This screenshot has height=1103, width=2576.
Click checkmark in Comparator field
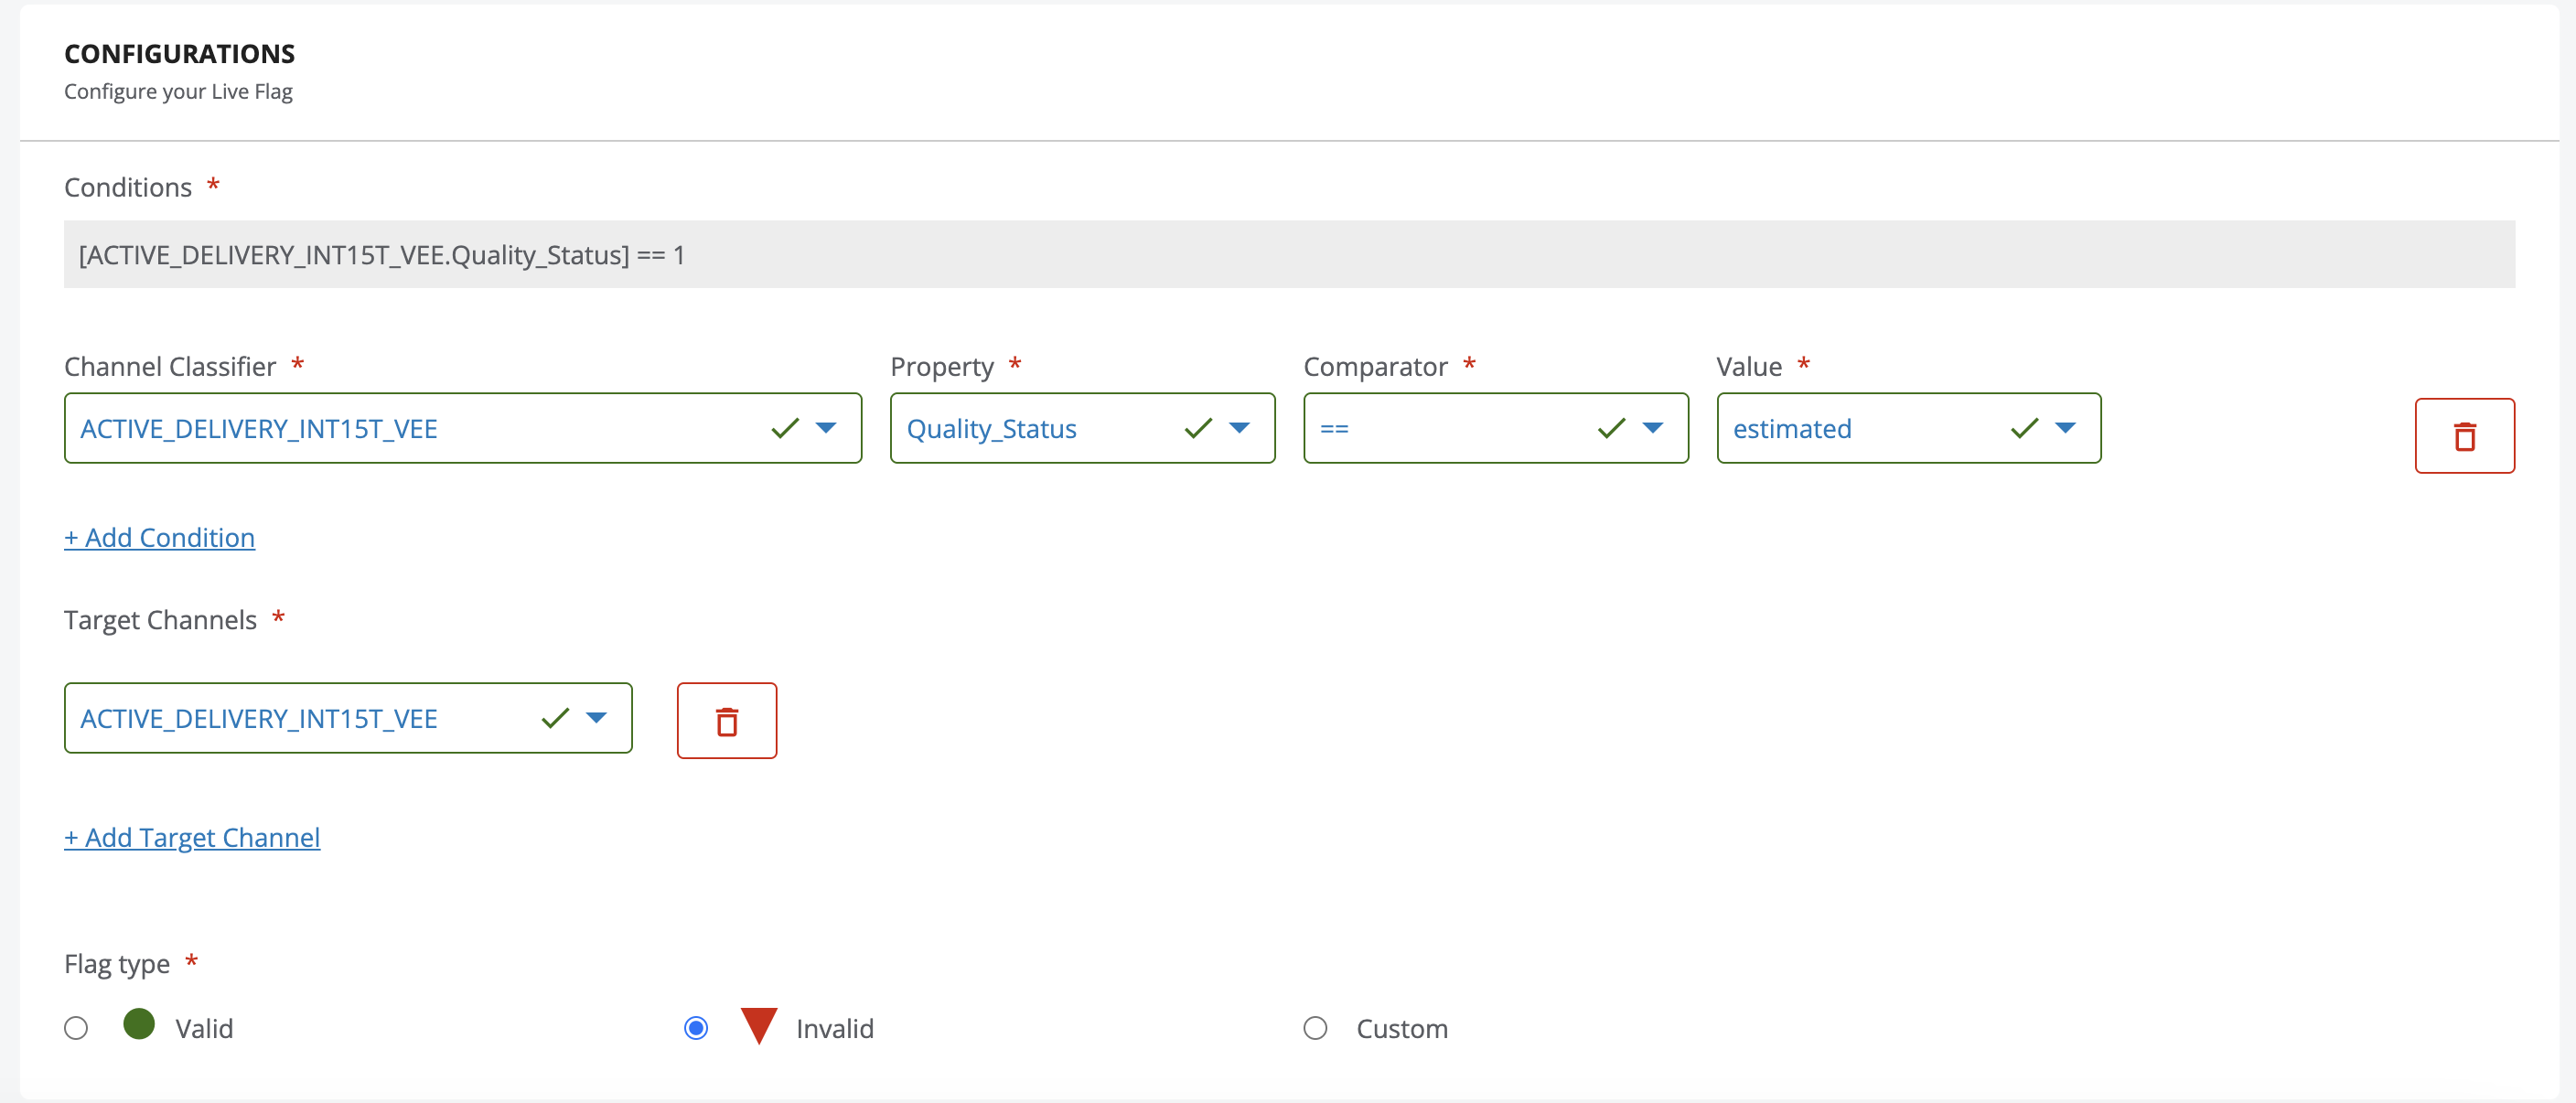point(1611,428)
